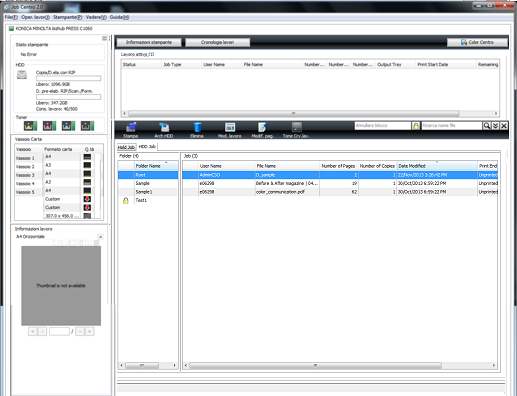This screenshot has width=517, height=396.
Task: Click Vassoio 3 paper quantity icon
Action: coord(87,174)
